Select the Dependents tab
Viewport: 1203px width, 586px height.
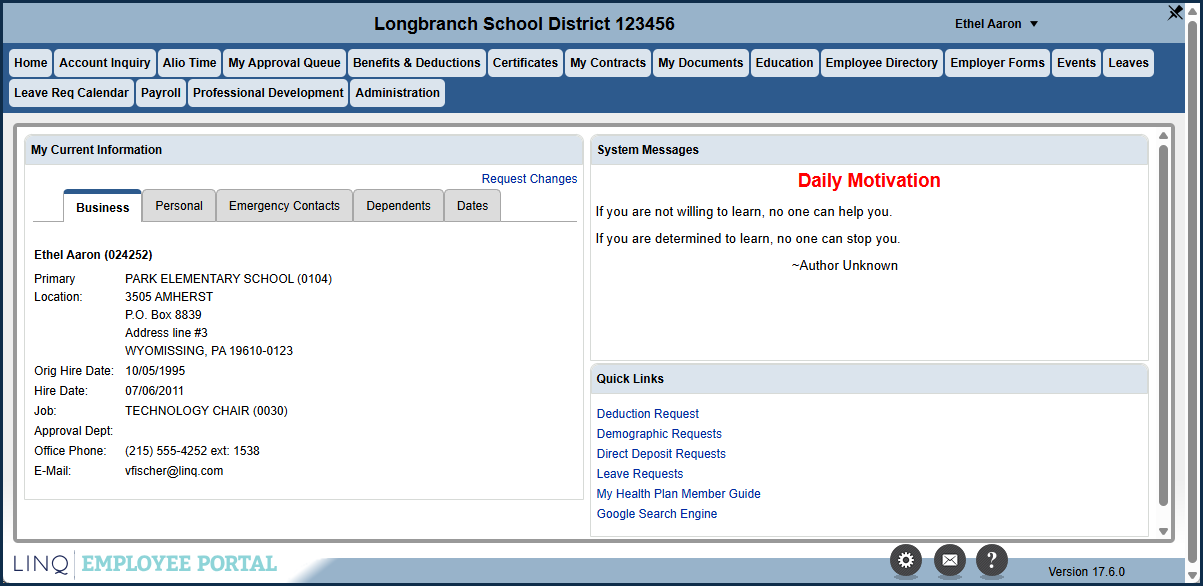coord(398,206)
